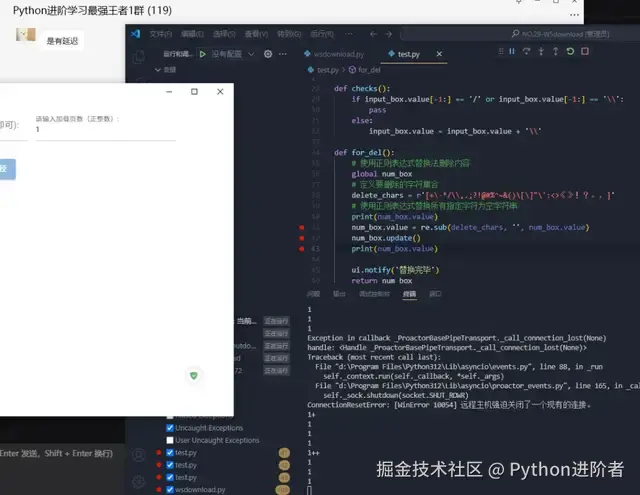The image size is (640, 495).
Task: Go back with the left arrow in title bar
Action: tap(373, 34)
